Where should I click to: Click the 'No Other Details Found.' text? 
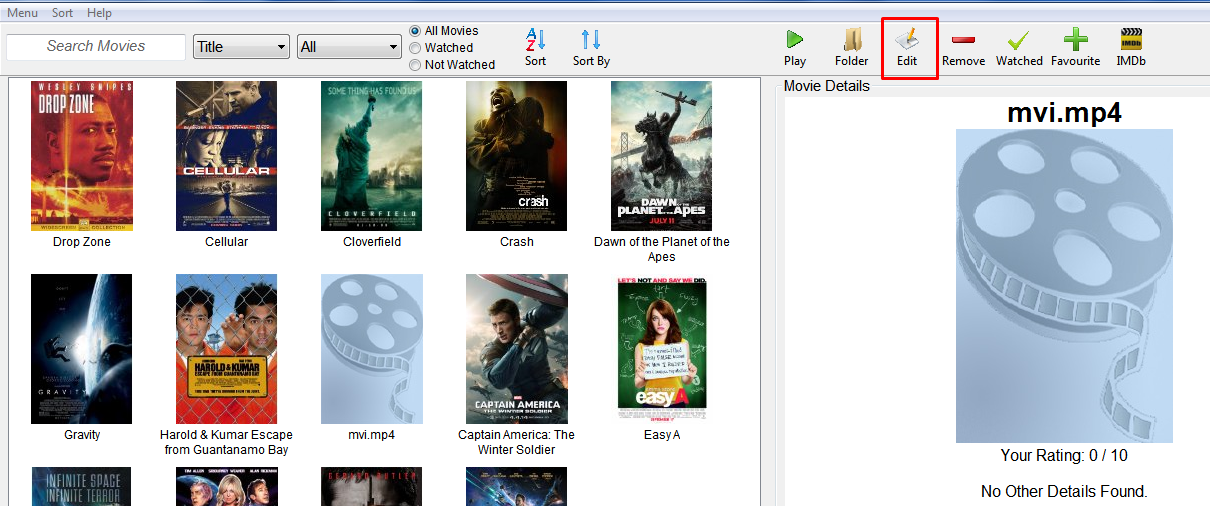pos(1064,492)
